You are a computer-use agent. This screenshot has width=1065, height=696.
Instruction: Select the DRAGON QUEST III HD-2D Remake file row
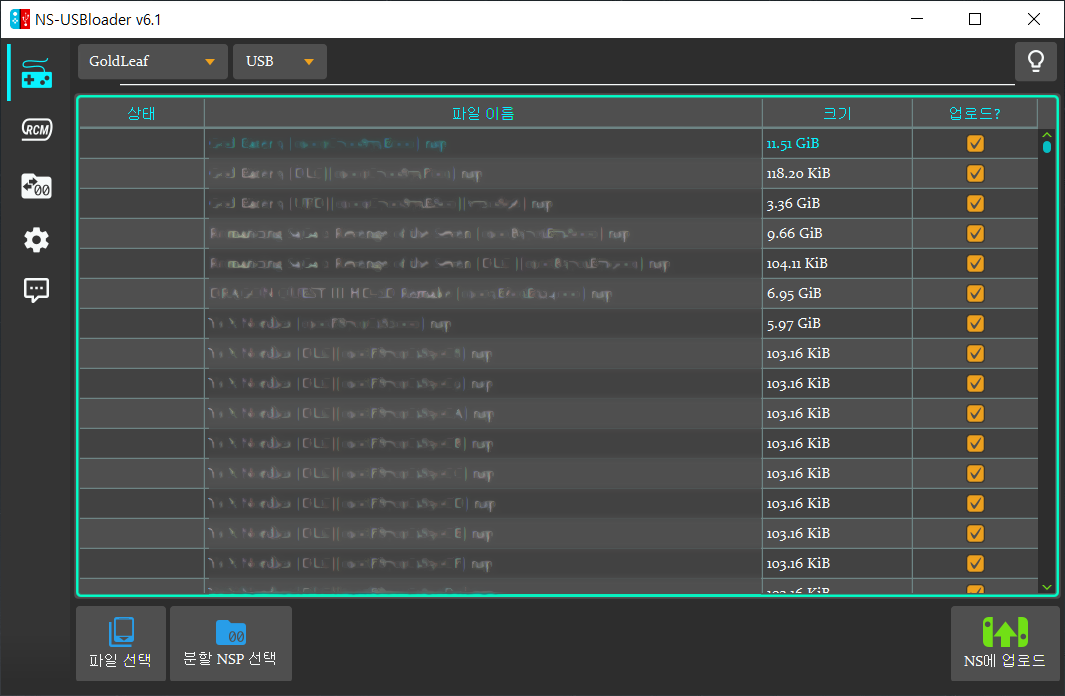(558, 293)
